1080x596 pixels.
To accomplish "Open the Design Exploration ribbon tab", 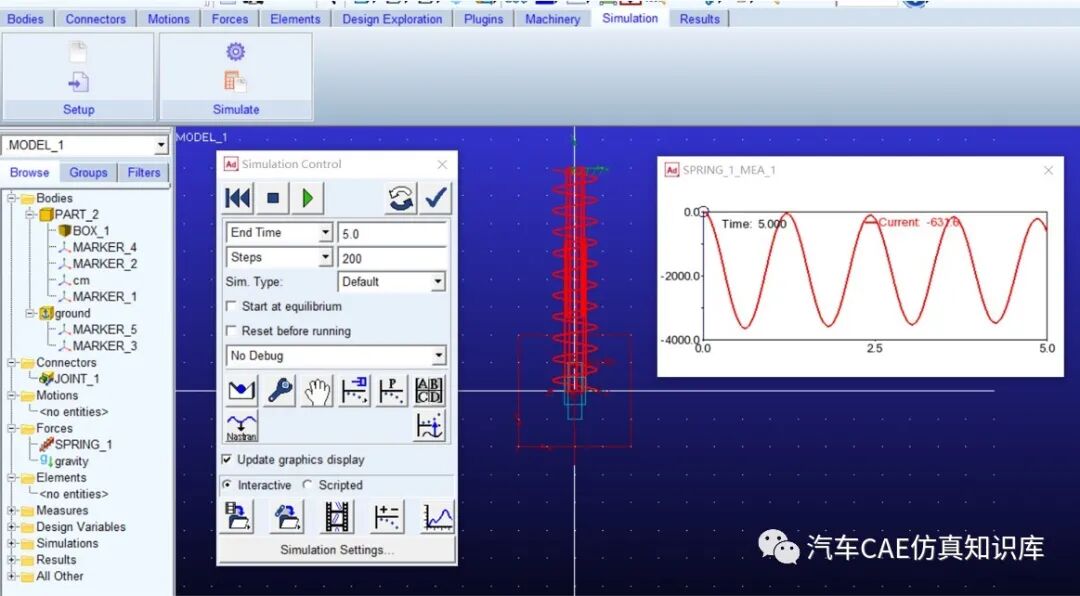I will (x=393, y=19).
